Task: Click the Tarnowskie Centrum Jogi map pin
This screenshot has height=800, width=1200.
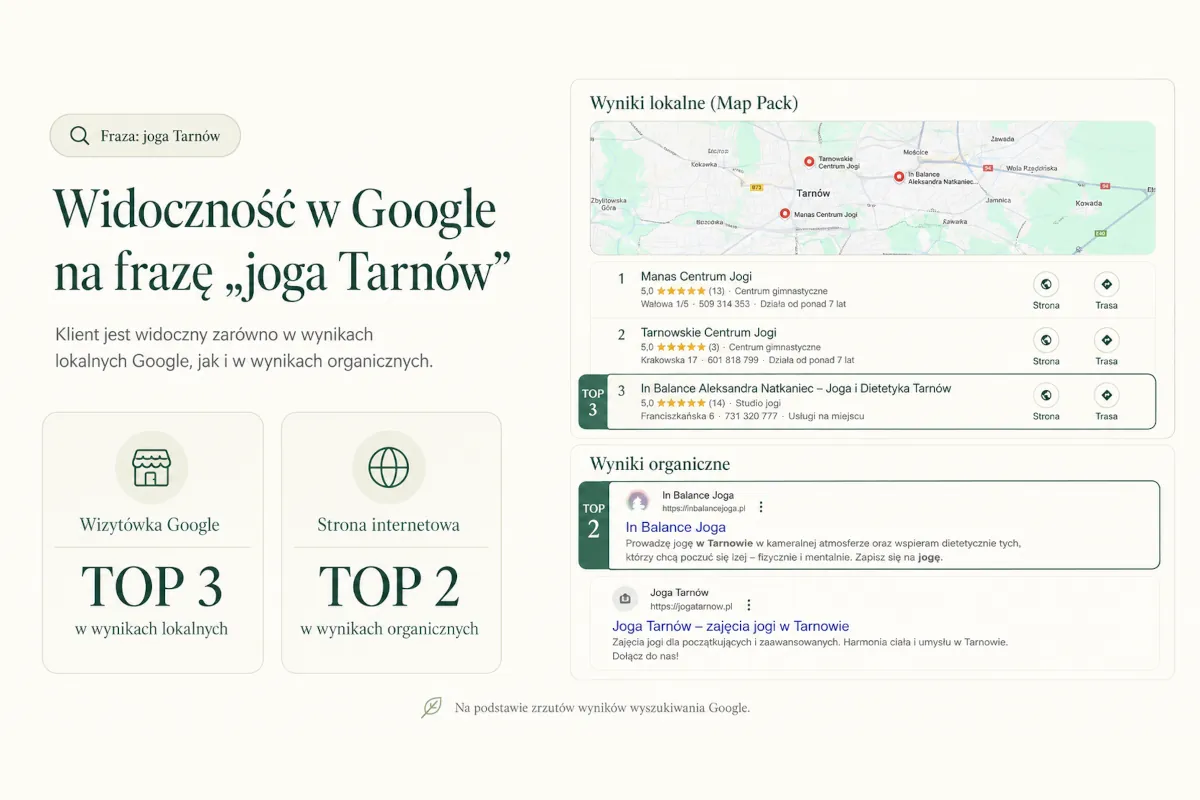Action: pos(809,160)
